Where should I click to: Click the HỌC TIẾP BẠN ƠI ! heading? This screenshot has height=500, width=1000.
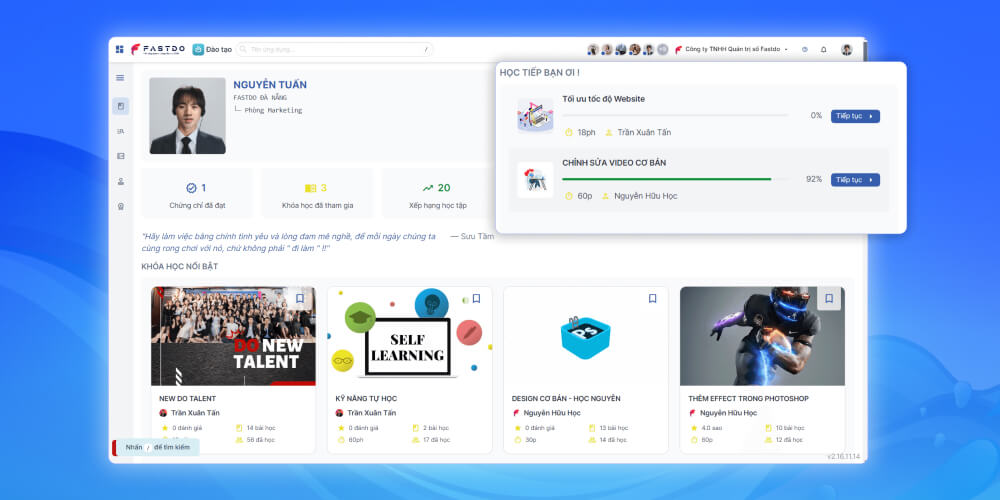540,73
